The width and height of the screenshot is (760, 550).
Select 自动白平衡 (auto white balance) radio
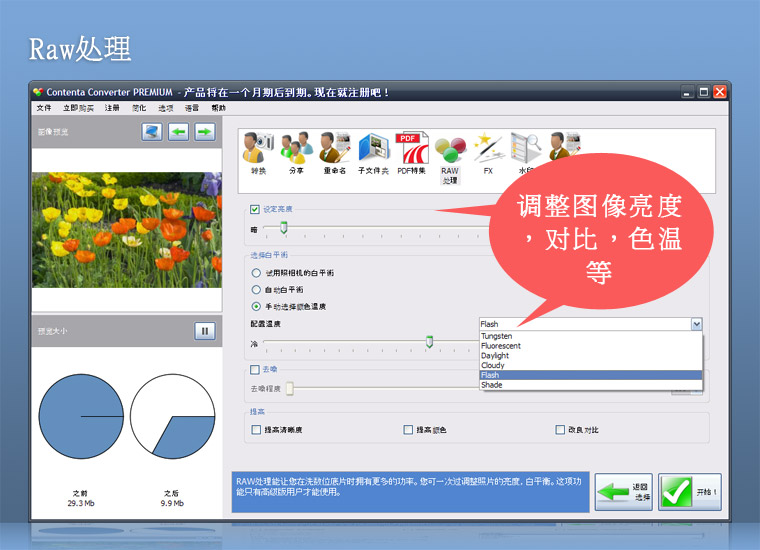256,290
